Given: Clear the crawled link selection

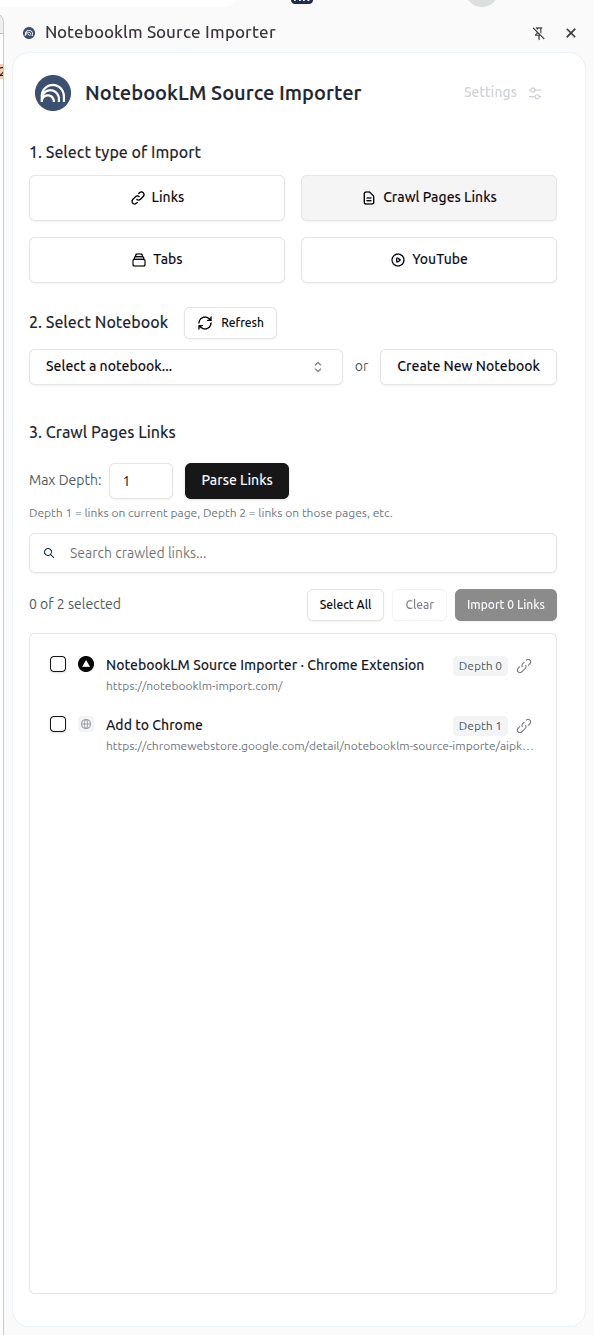Looking at the screenshot, I should 419,604.
